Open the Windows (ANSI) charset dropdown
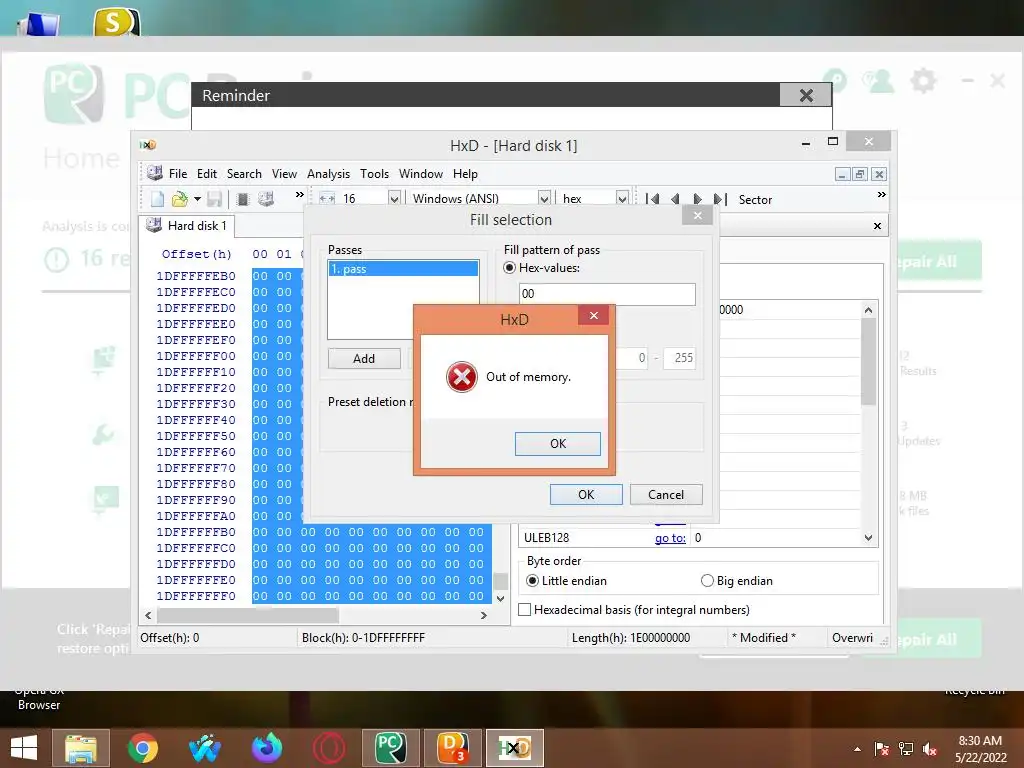Screen dimensions: 1024x768 [543, 199]
